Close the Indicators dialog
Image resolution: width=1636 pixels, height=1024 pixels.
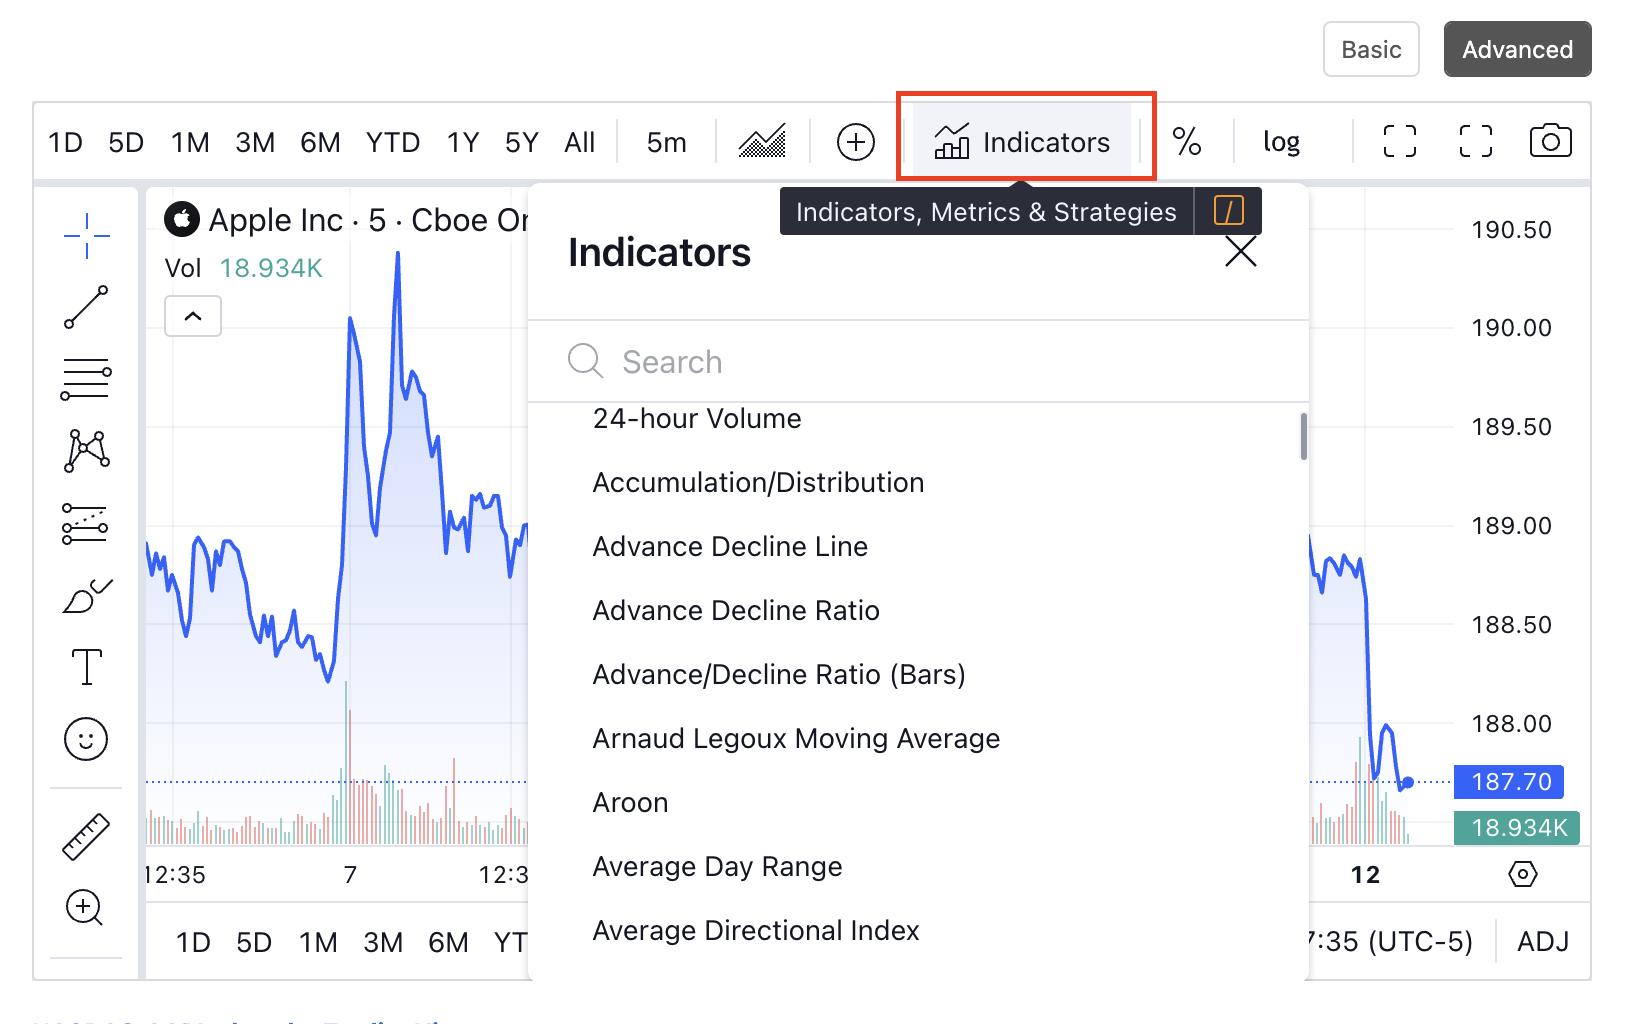(x=1240, y=252)
